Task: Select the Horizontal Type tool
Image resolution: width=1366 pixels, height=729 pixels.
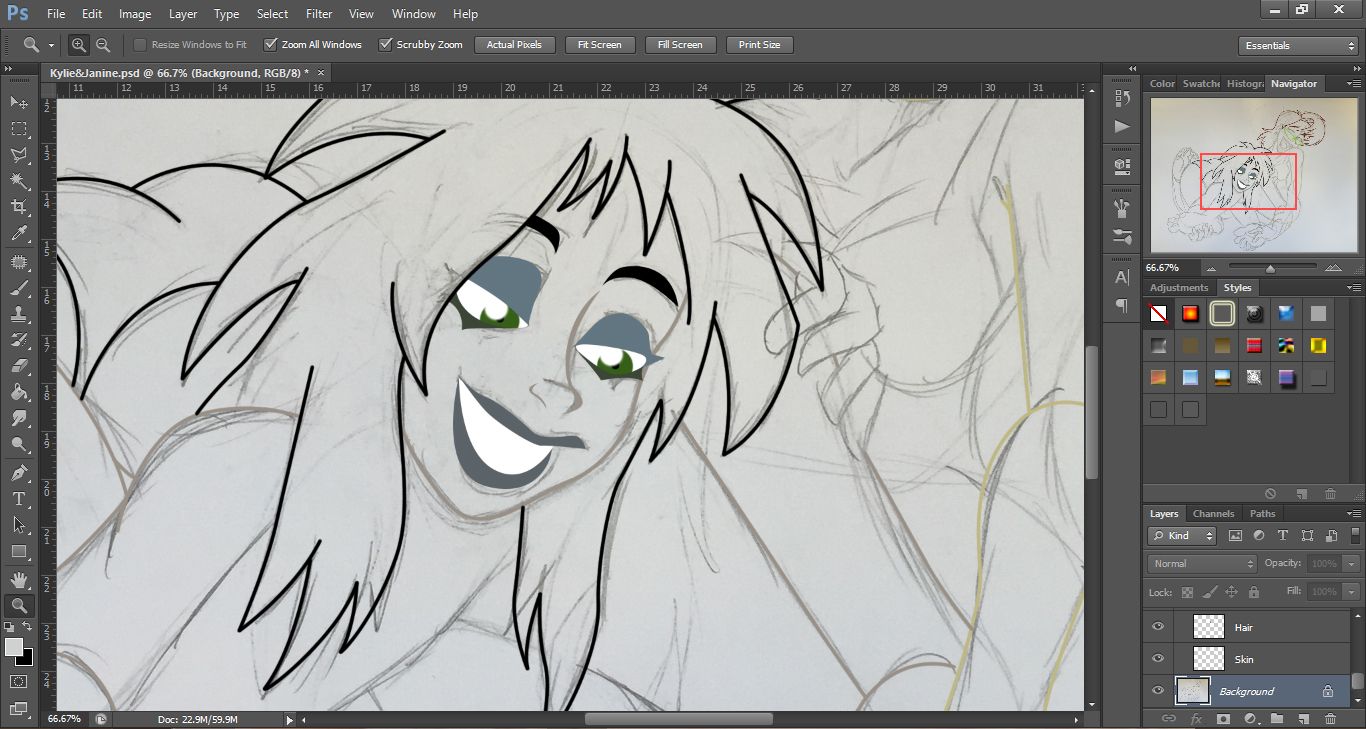Action: click(x=18, y=499)
